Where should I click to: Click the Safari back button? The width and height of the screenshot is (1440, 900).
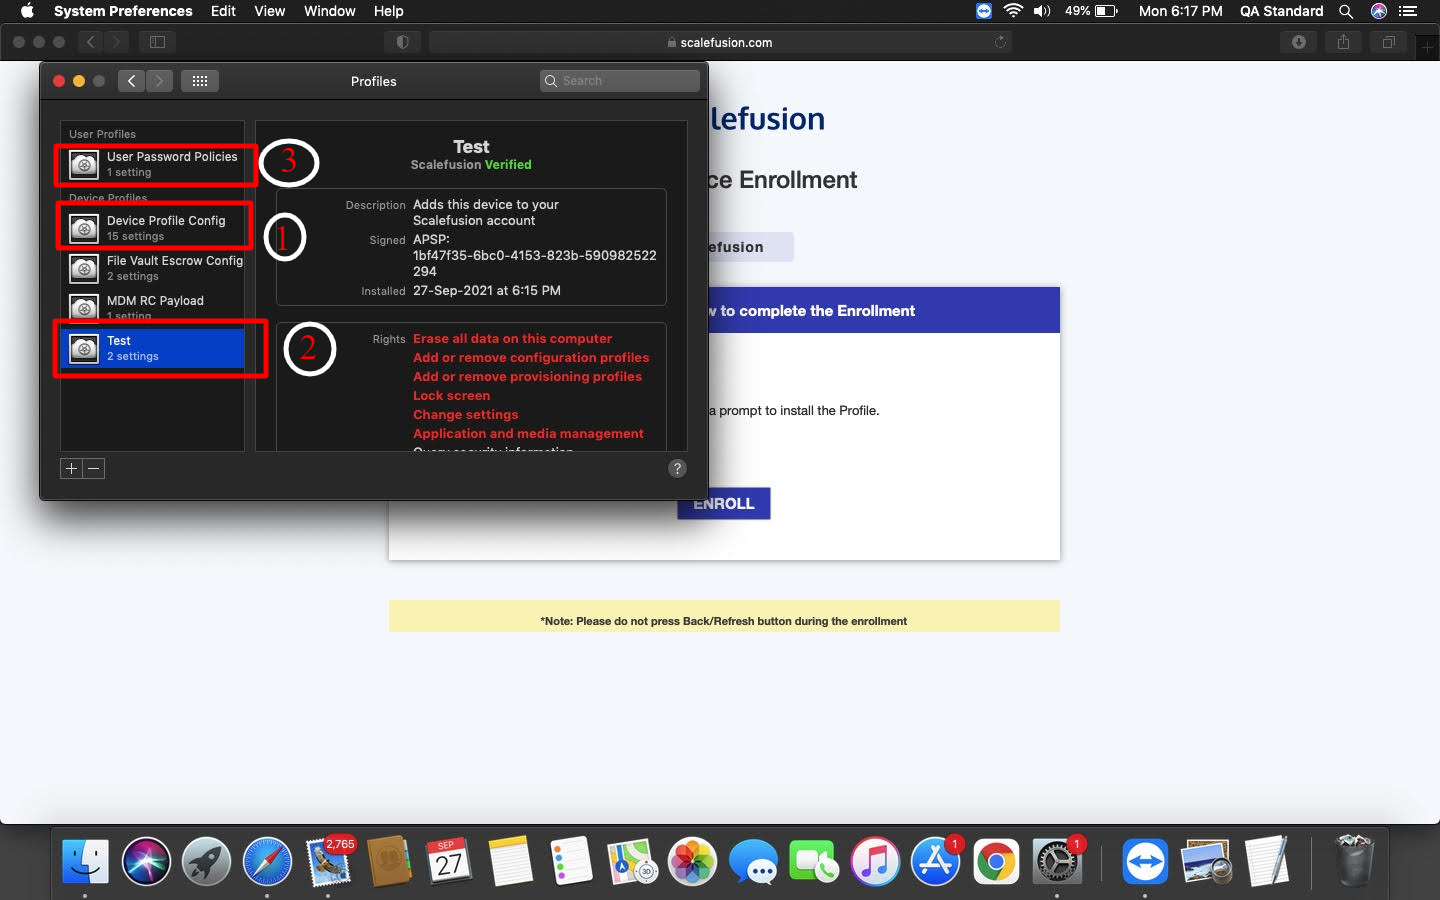coord(90,42)
